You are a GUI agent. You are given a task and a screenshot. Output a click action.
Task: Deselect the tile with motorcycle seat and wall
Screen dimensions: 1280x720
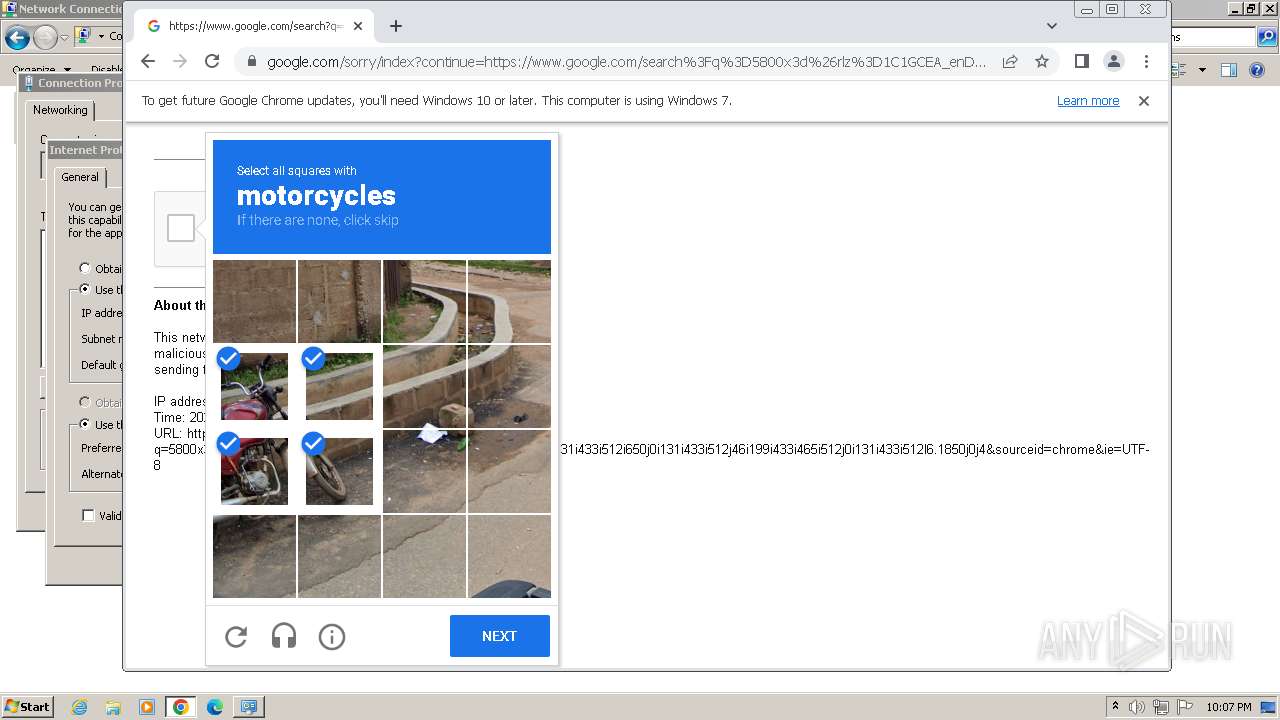tap(339, 386)
